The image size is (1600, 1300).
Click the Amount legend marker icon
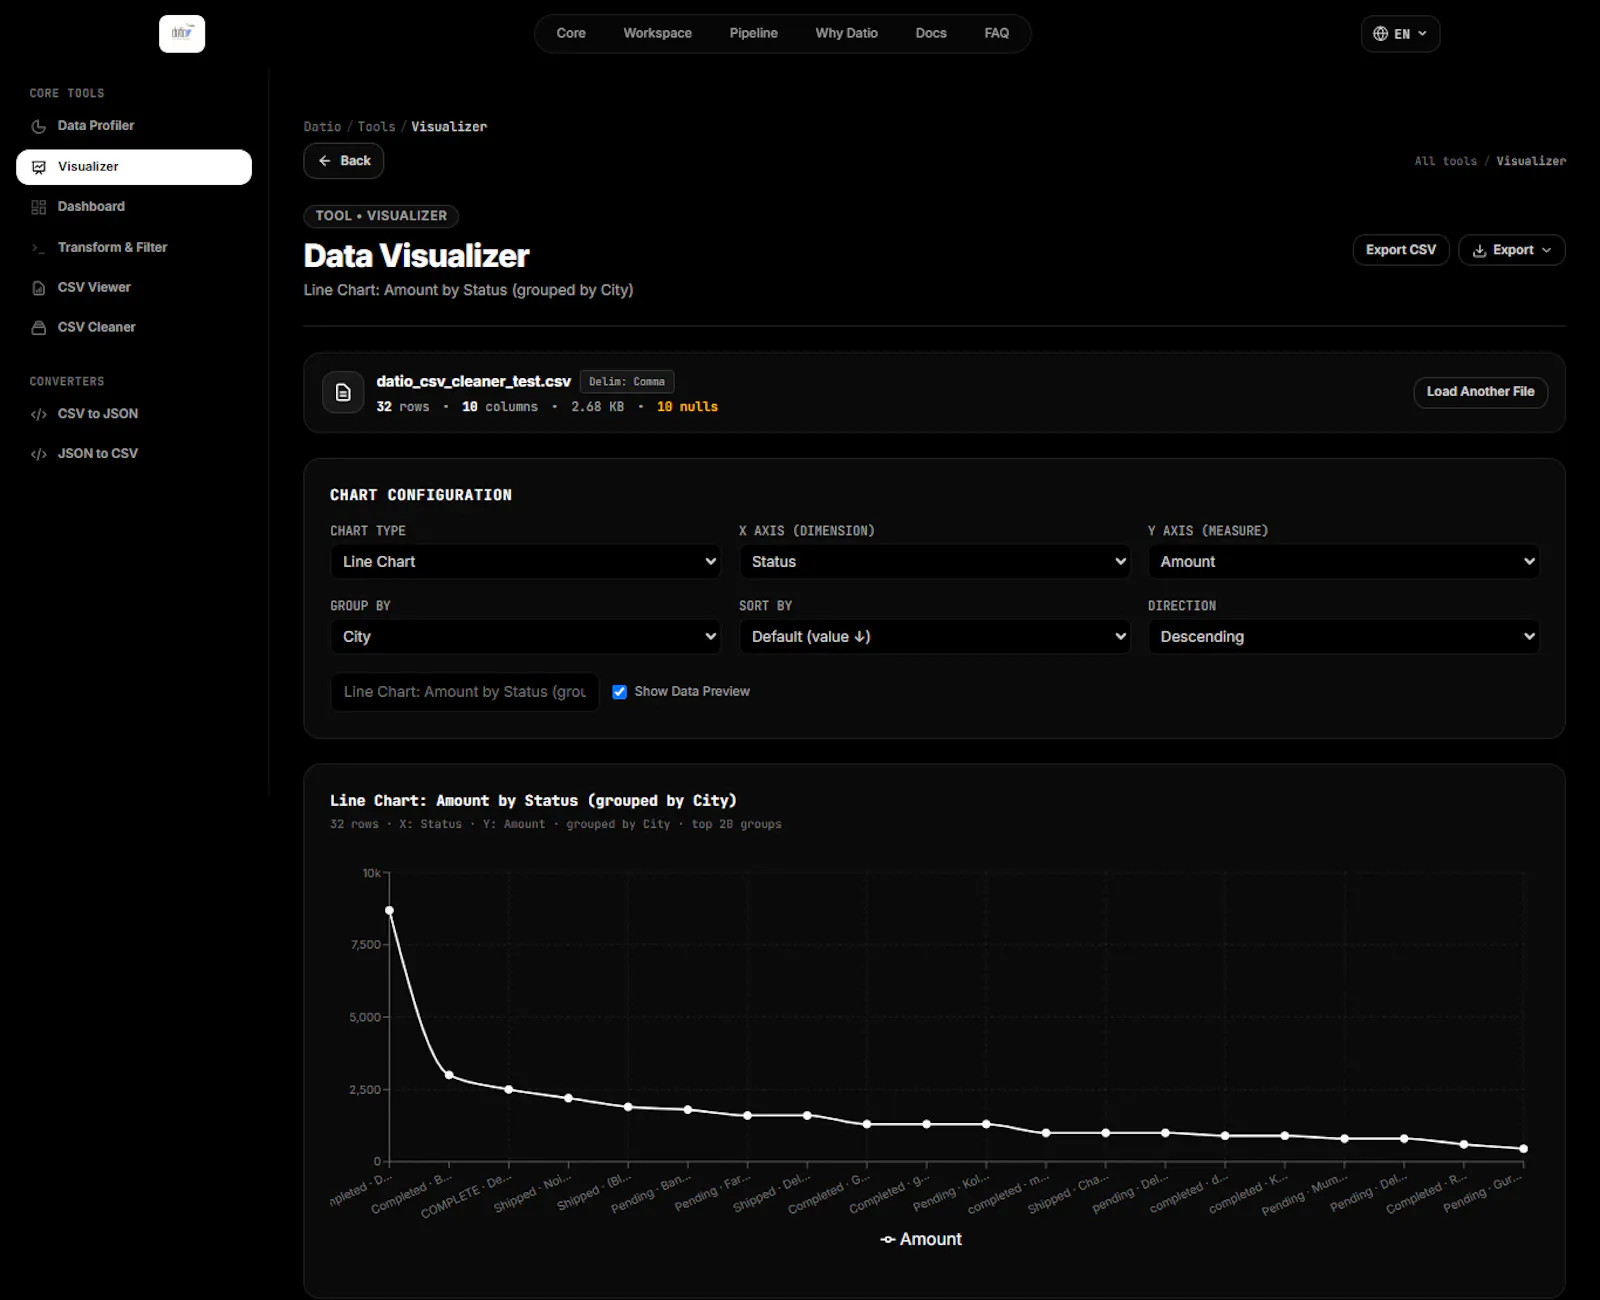(887, 1240)
